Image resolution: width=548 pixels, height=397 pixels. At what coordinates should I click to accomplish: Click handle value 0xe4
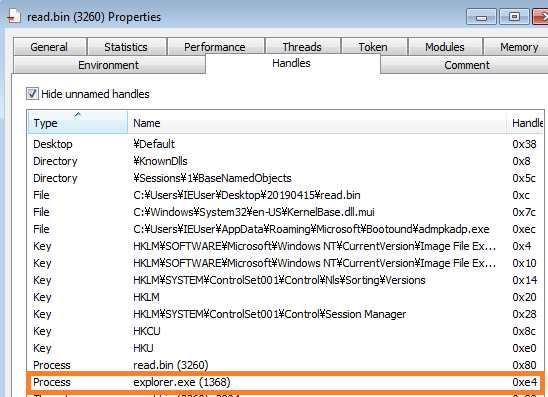coord(524,382)
